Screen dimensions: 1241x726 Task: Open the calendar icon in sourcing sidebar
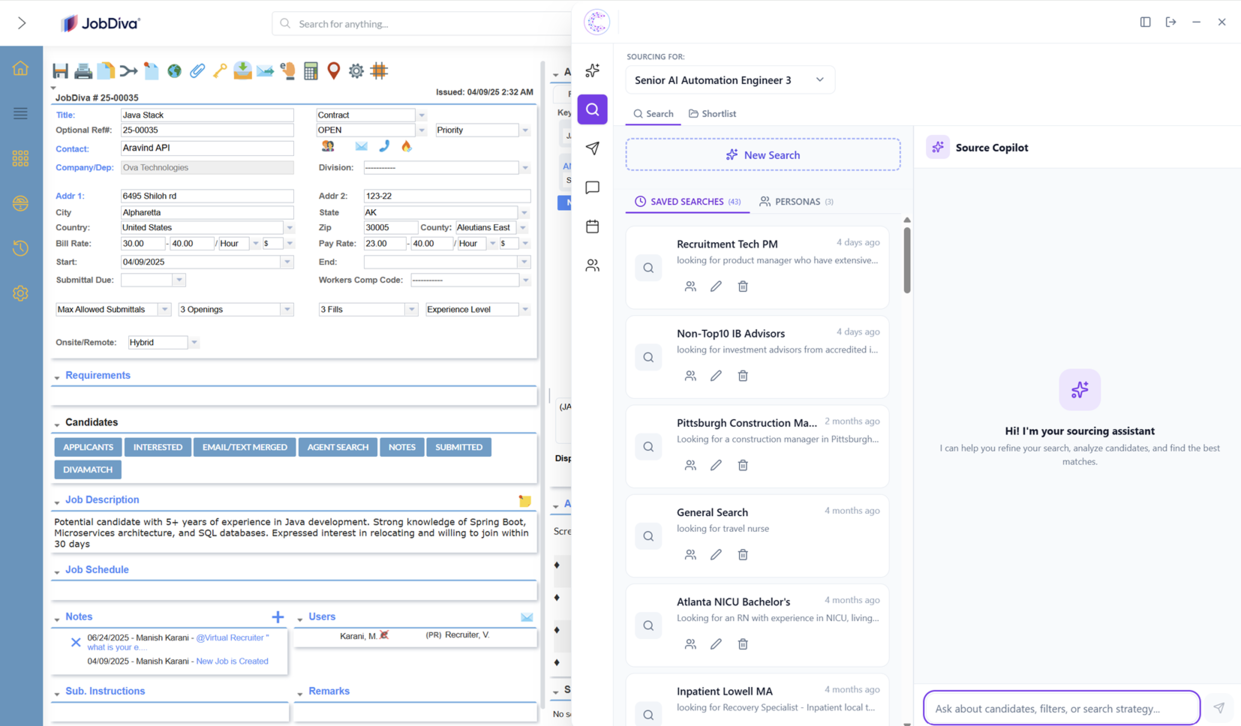pyautogui.click(x=593, y=226)
